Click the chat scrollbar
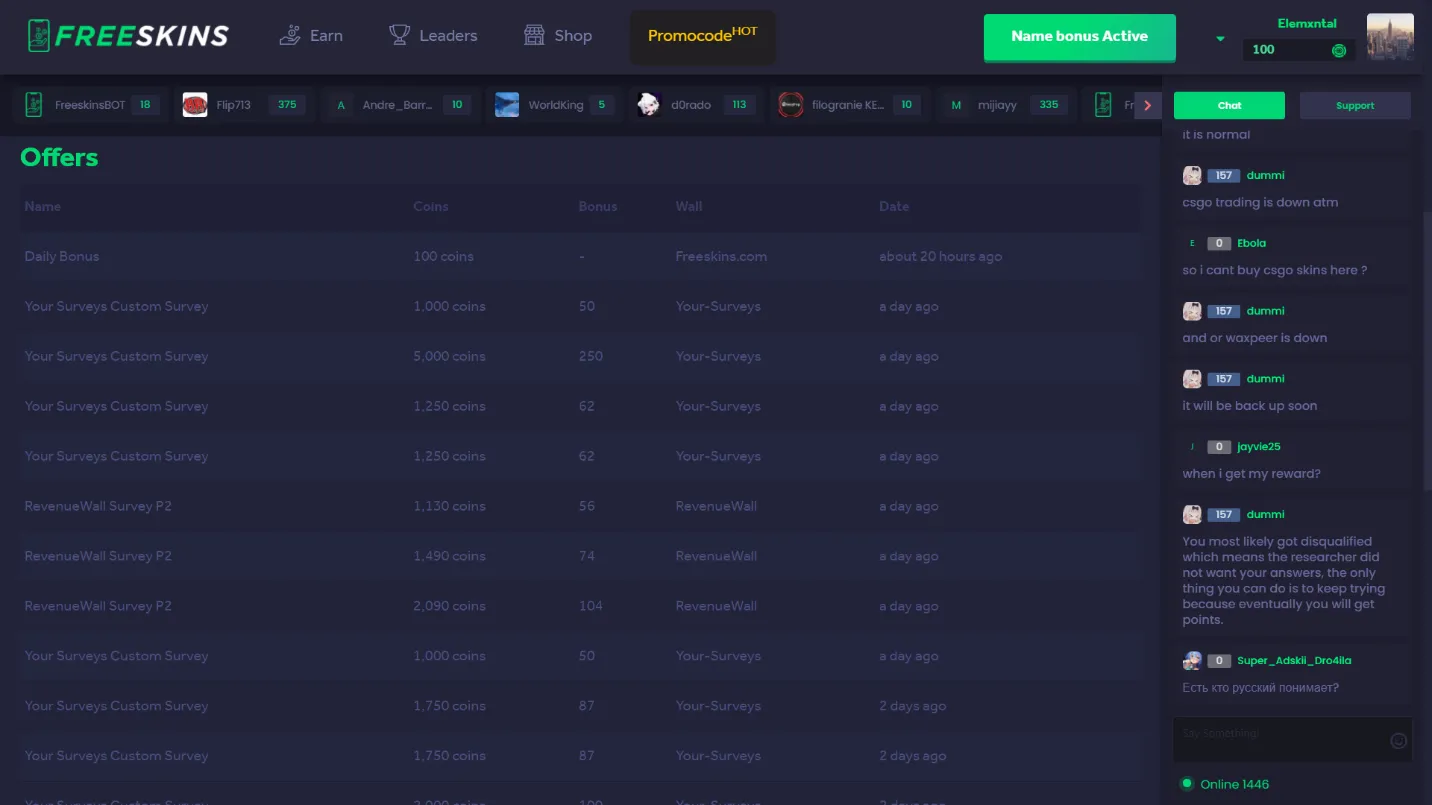 pyautogui.click(x=1427, y=350)
